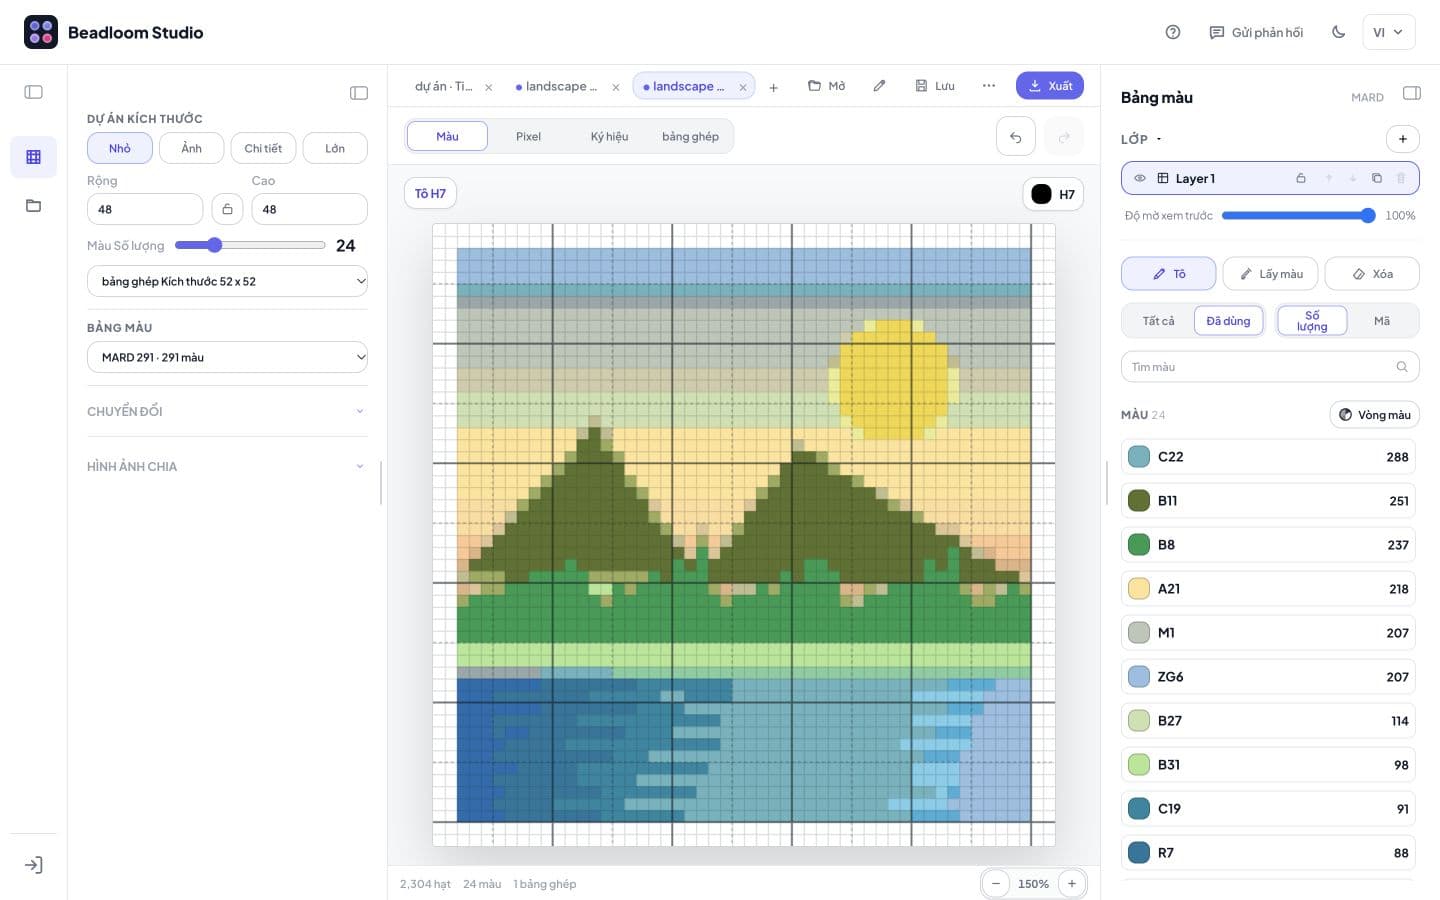Toggle Layer 1 visibility eye
The image size is (1440, 900).
click(1139, 178)
